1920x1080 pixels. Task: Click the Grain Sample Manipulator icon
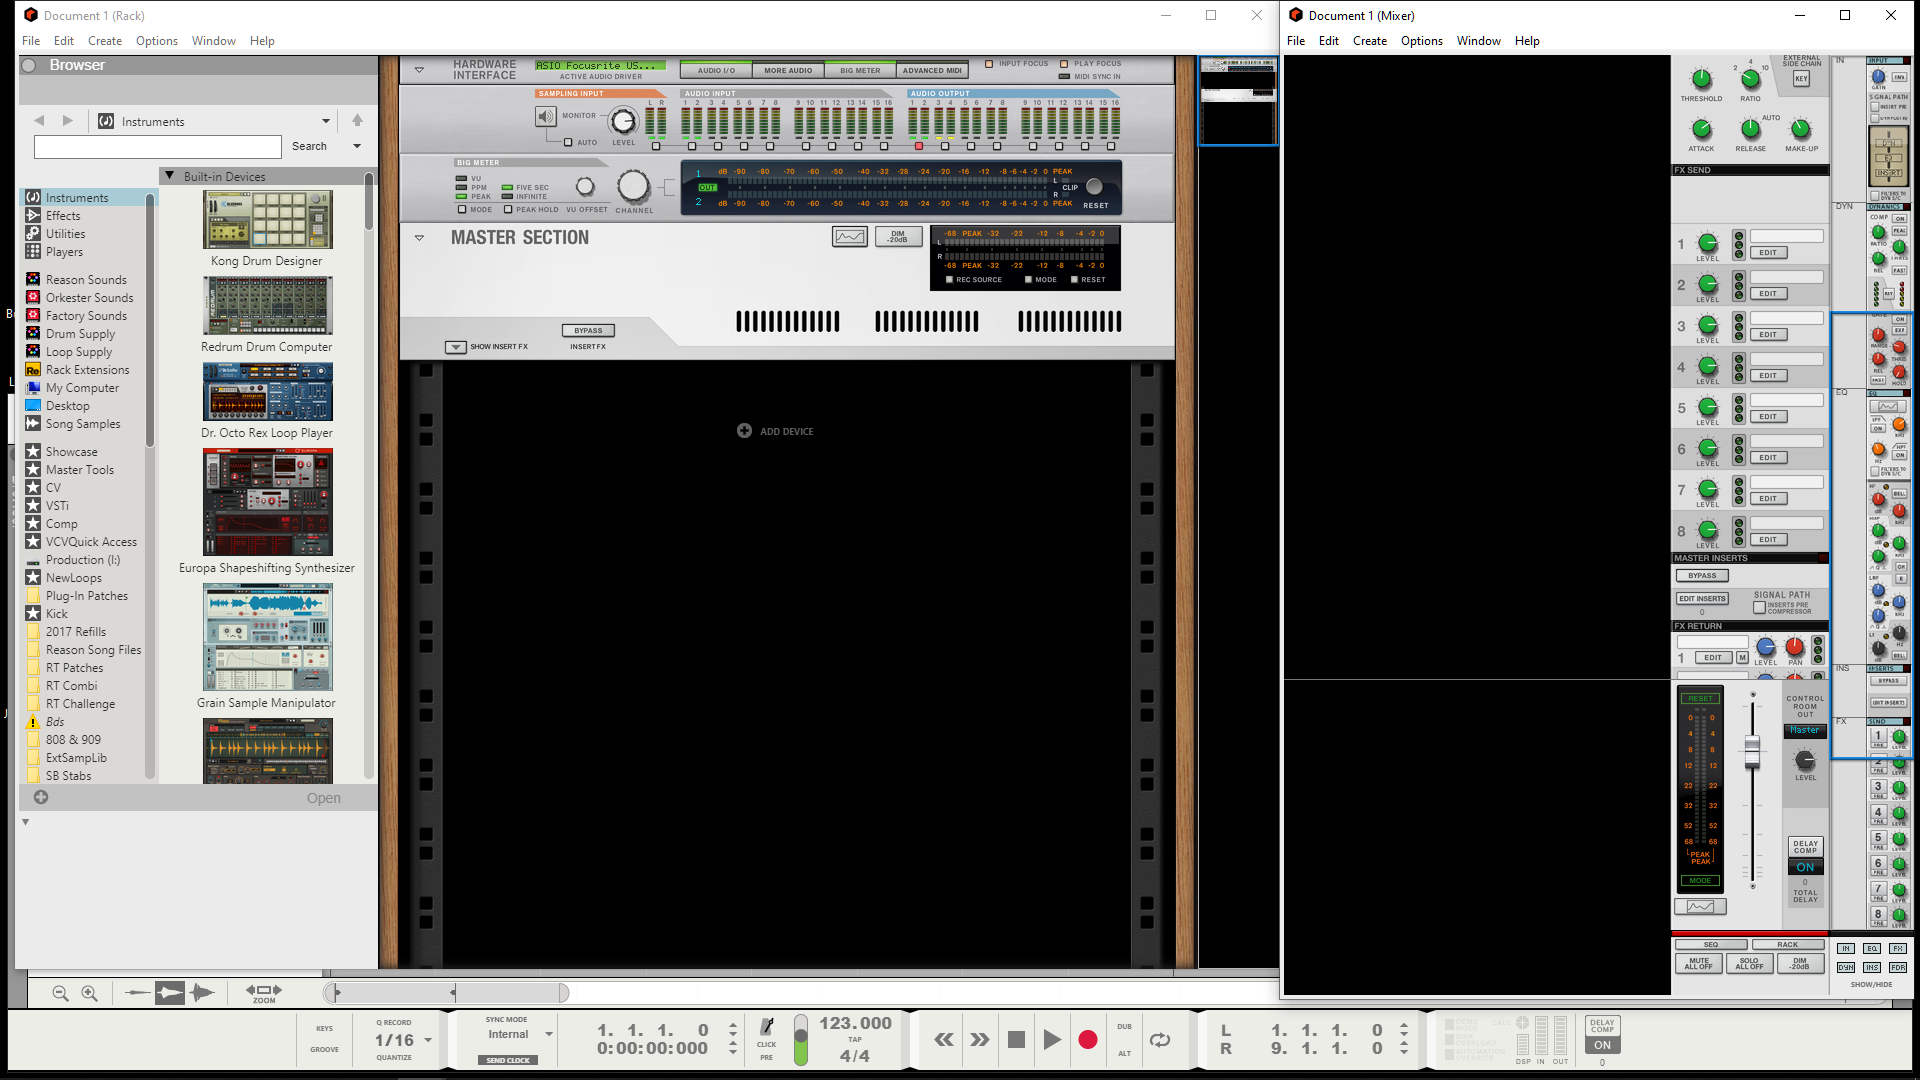tap(268, 636)
